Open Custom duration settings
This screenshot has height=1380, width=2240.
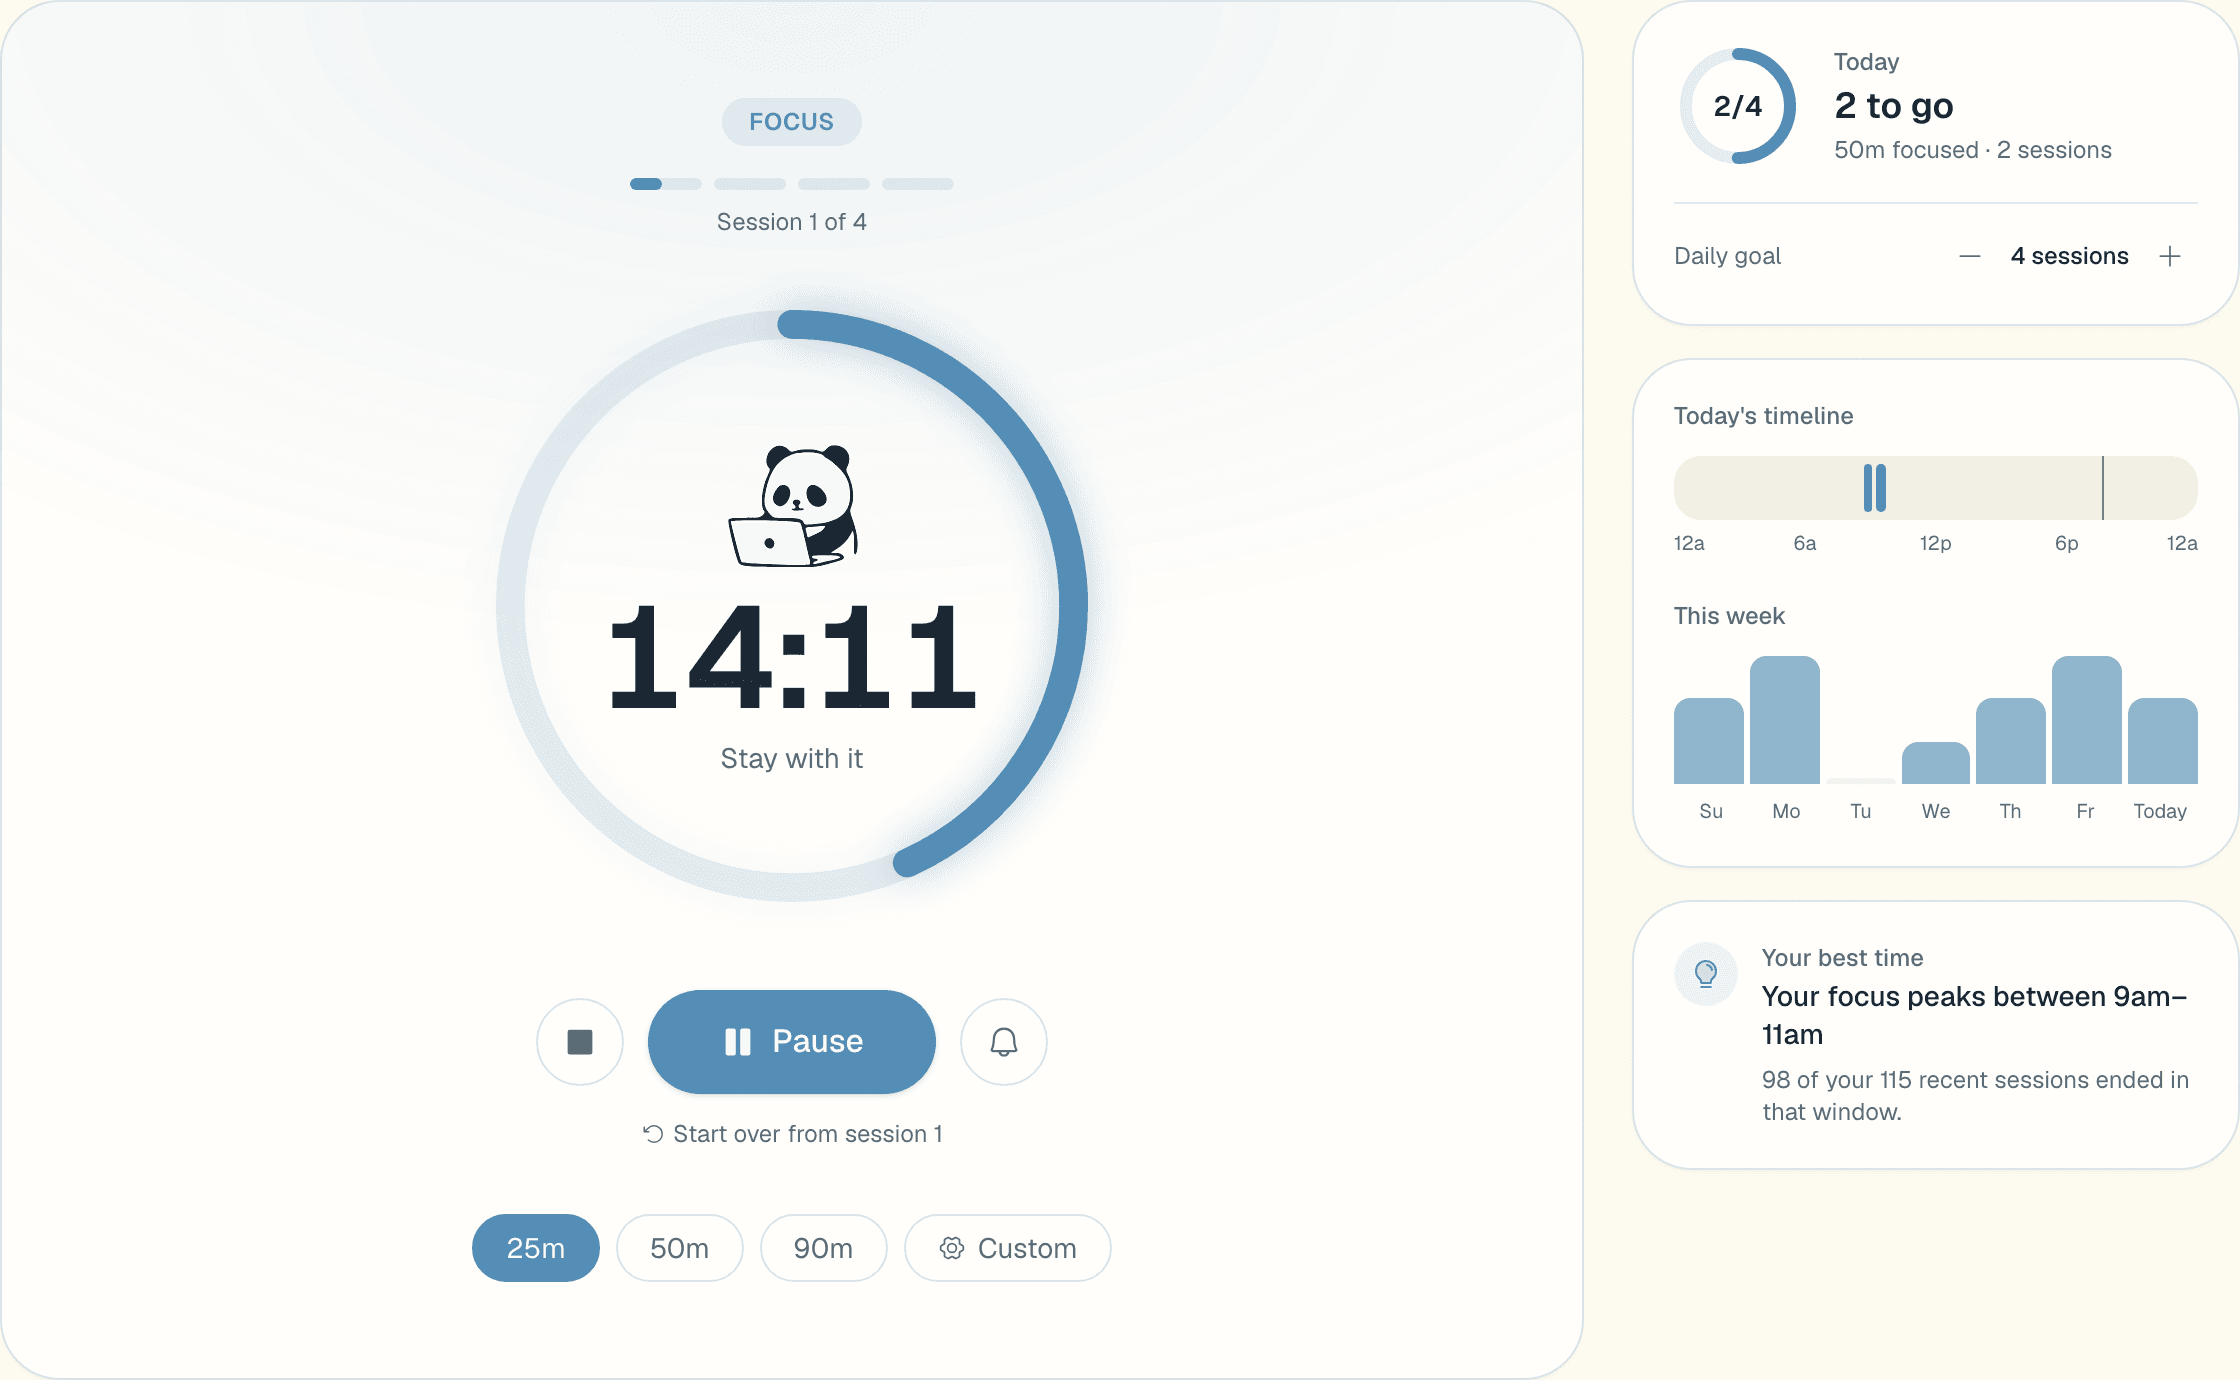1008,1248
